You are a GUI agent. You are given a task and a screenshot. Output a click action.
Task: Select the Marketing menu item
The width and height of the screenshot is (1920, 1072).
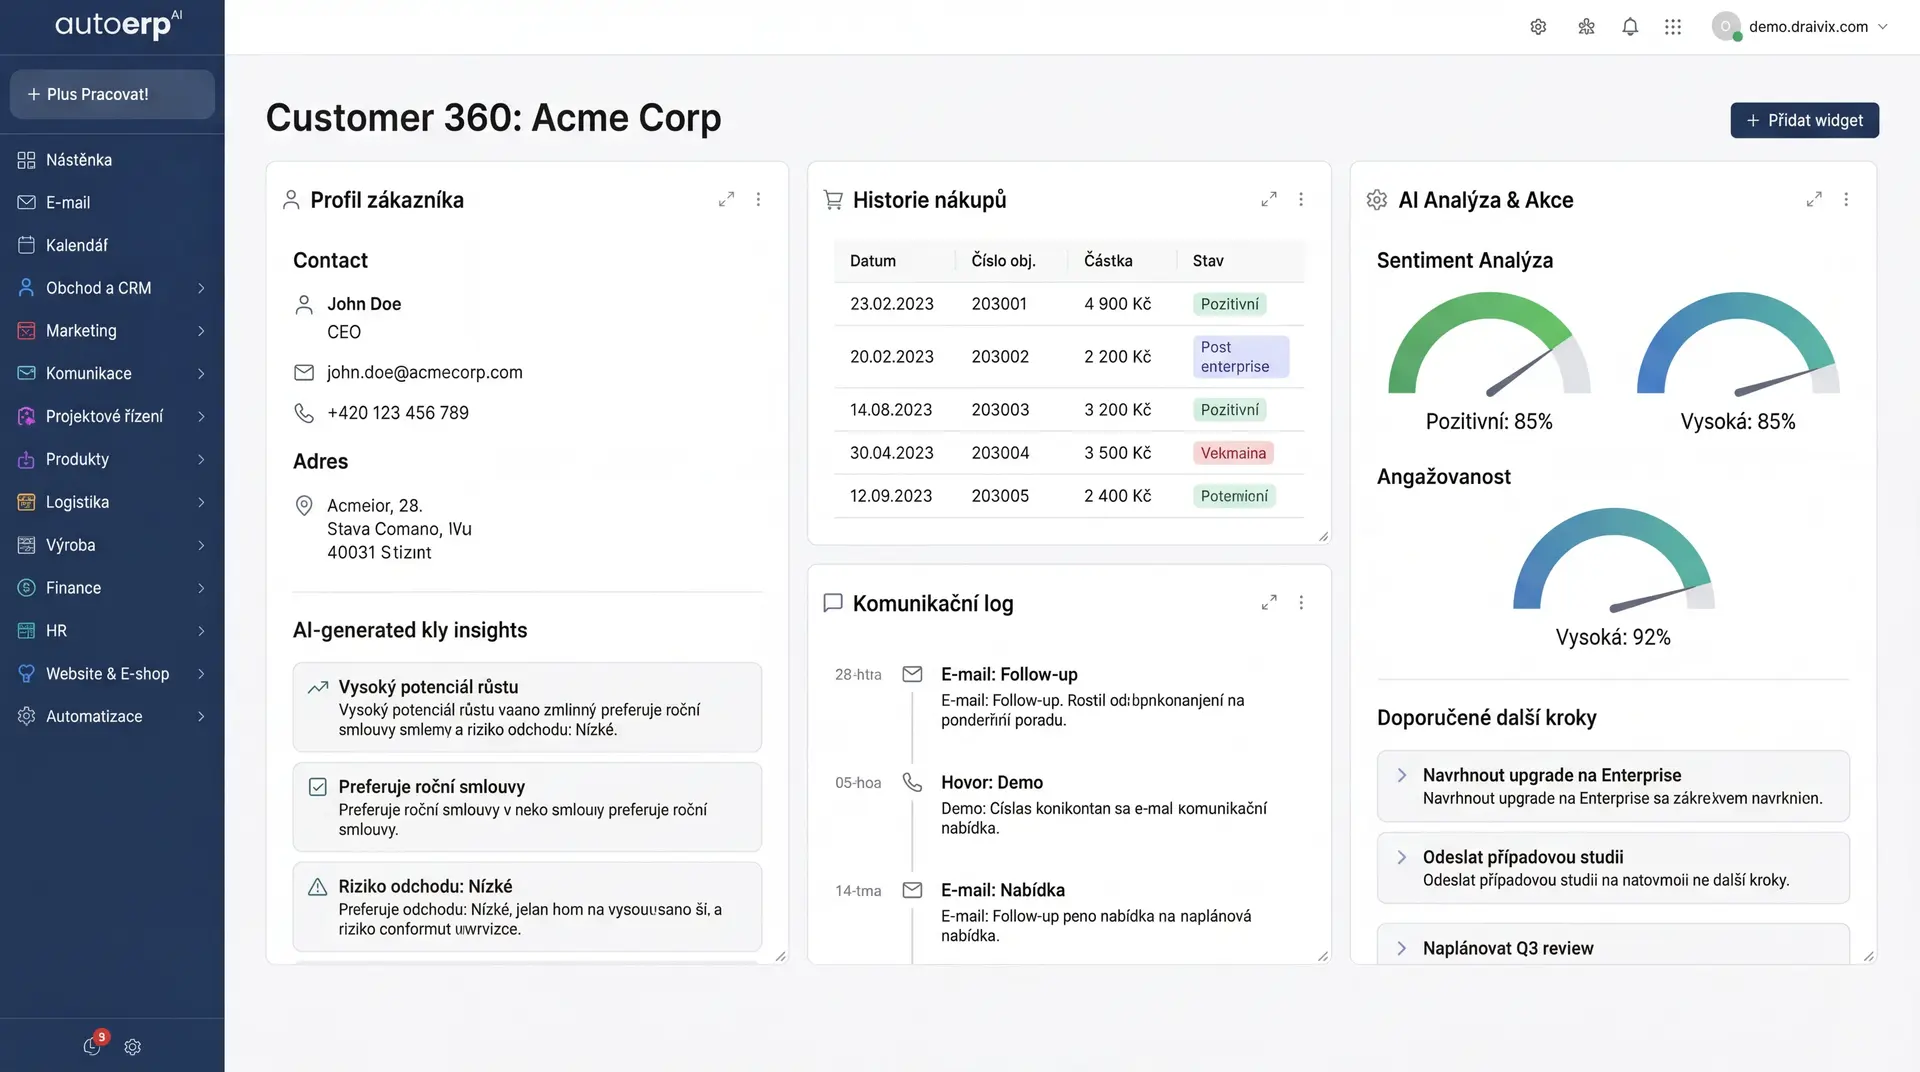[x=112, y=331]
